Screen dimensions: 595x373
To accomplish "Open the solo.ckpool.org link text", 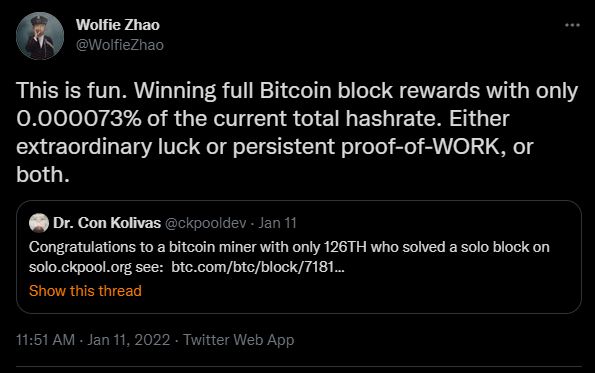I will [80, 268].
